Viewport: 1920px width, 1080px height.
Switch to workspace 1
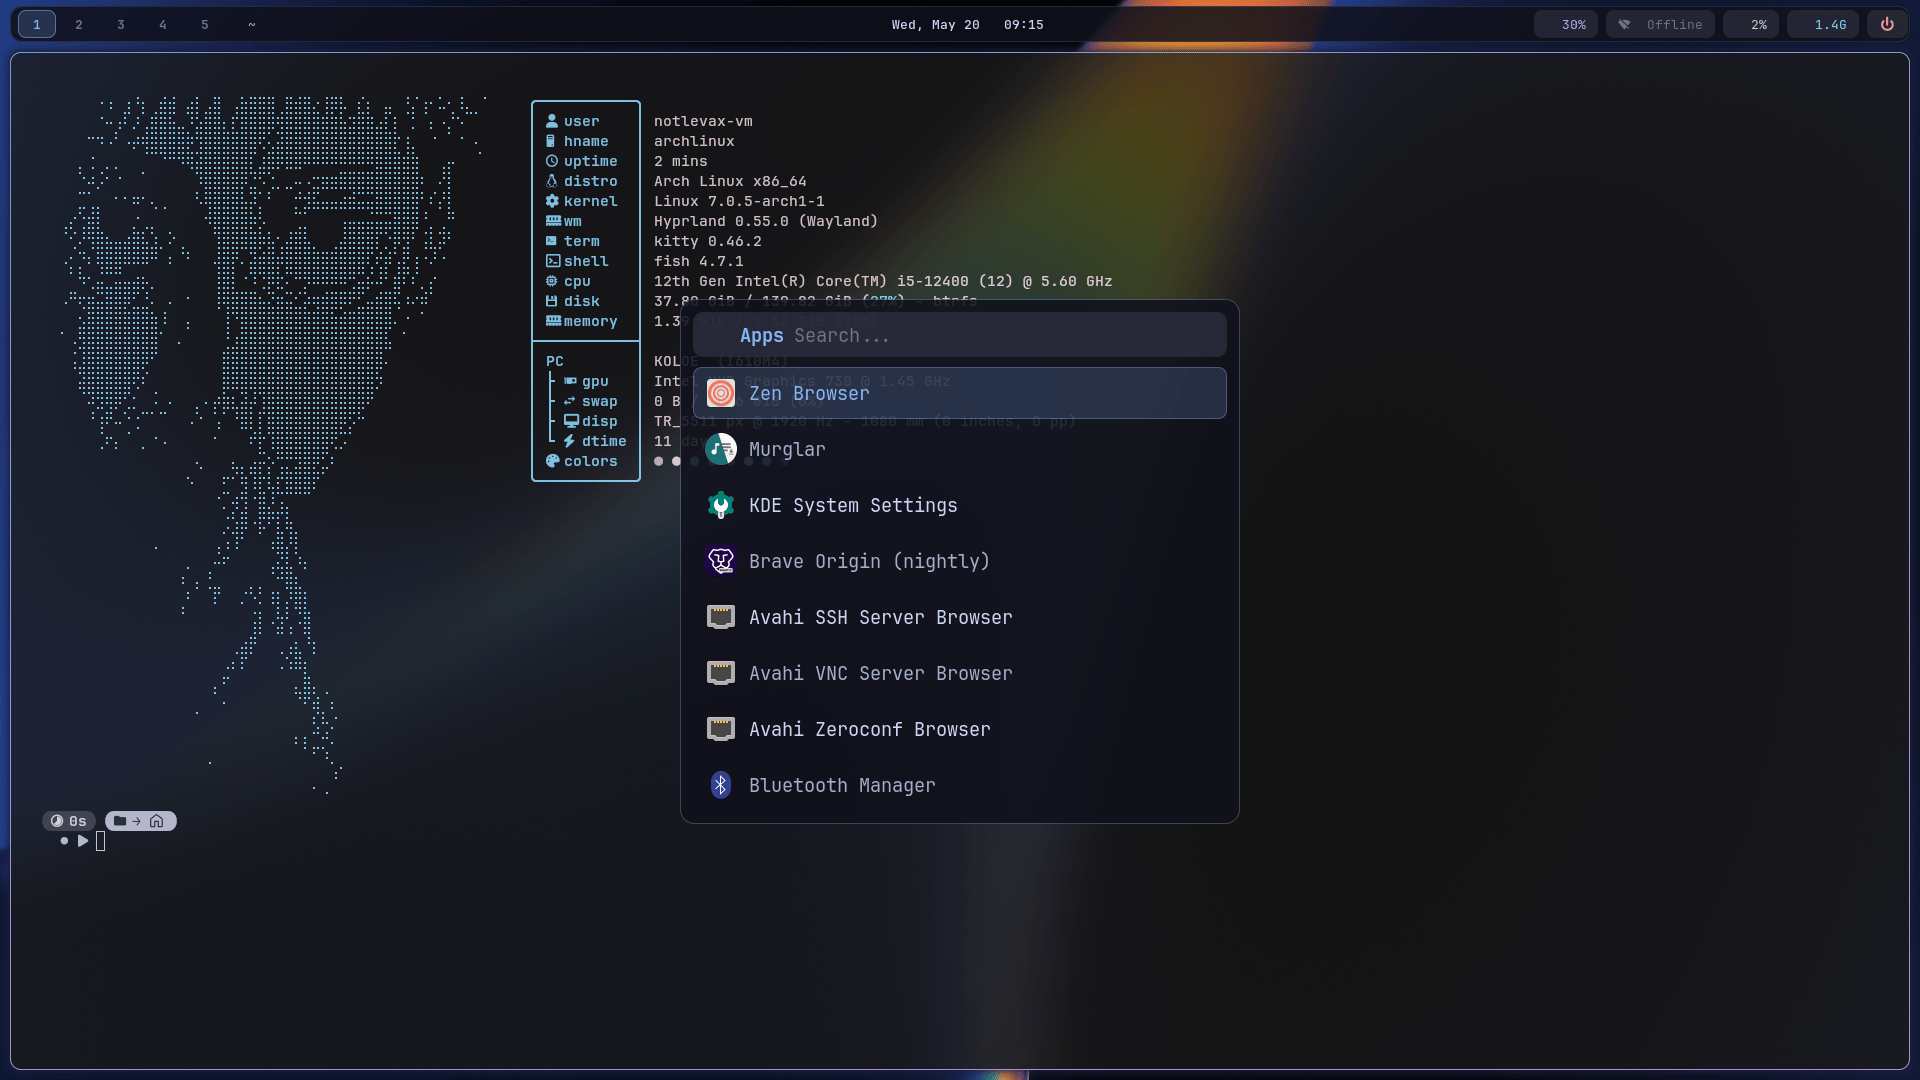(37, 24)
